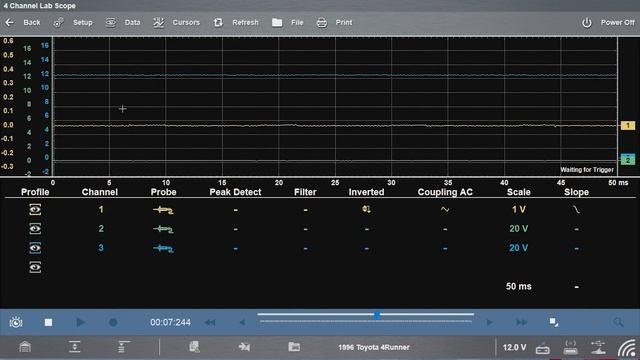Viewport: 640px width, 360px height.
Task: Click the playback position slider handle
Action: pos(377,314)
